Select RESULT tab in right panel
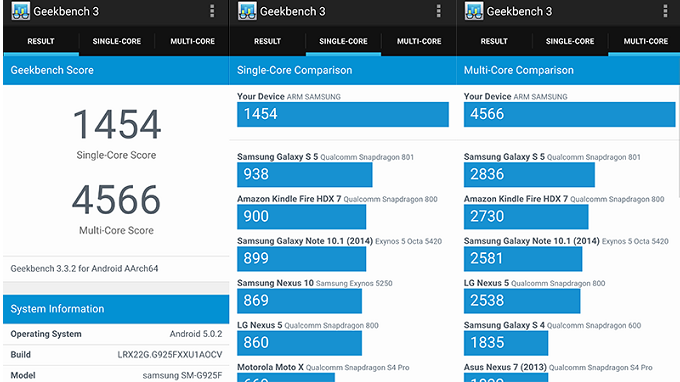The width and height of the screenshot is (680, 382). click(x=494, y=41)
